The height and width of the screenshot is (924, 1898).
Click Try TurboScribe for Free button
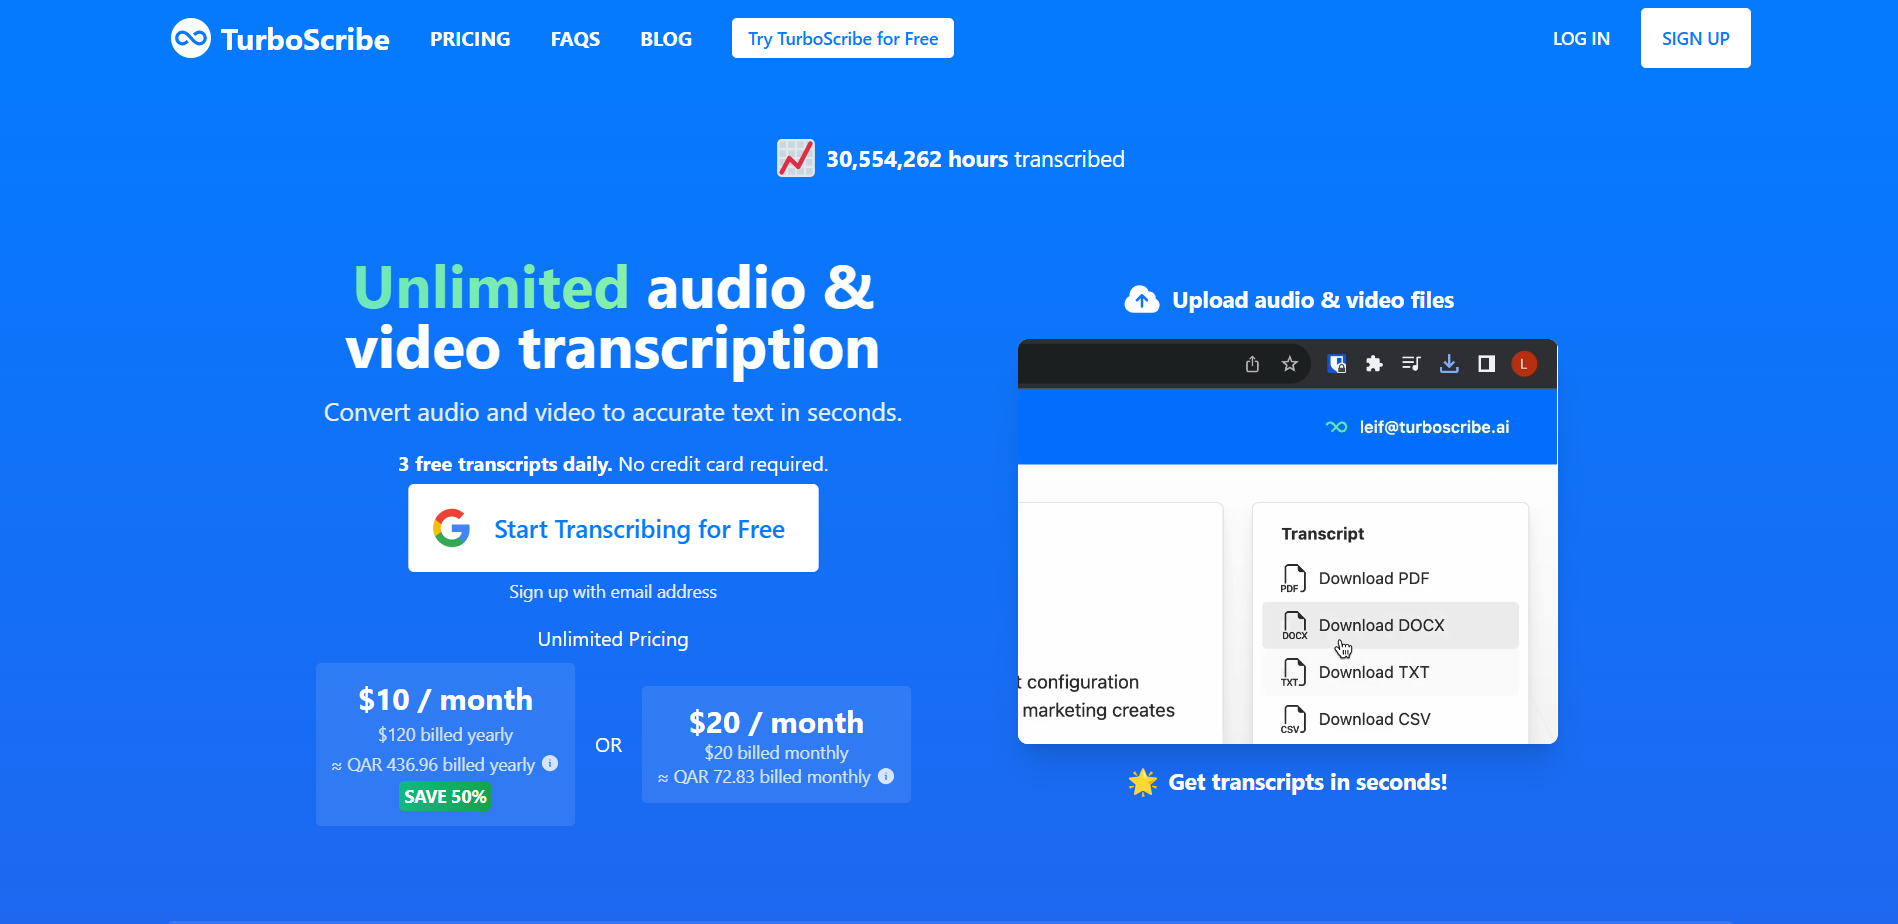[x=843, y=38]
